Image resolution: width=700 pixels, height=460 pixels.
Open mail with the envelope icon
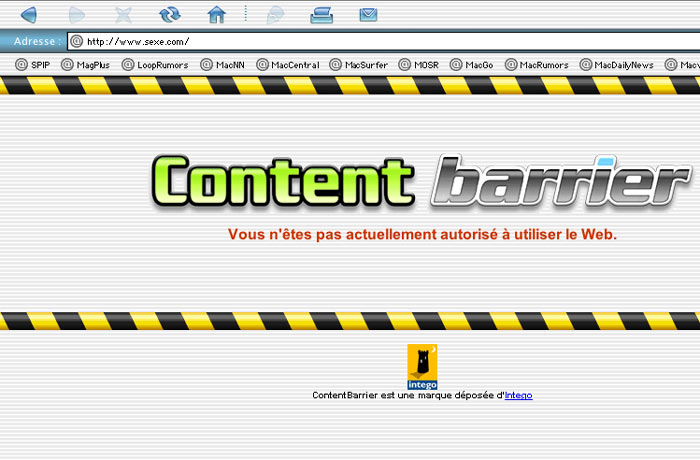tap(368, 15)
